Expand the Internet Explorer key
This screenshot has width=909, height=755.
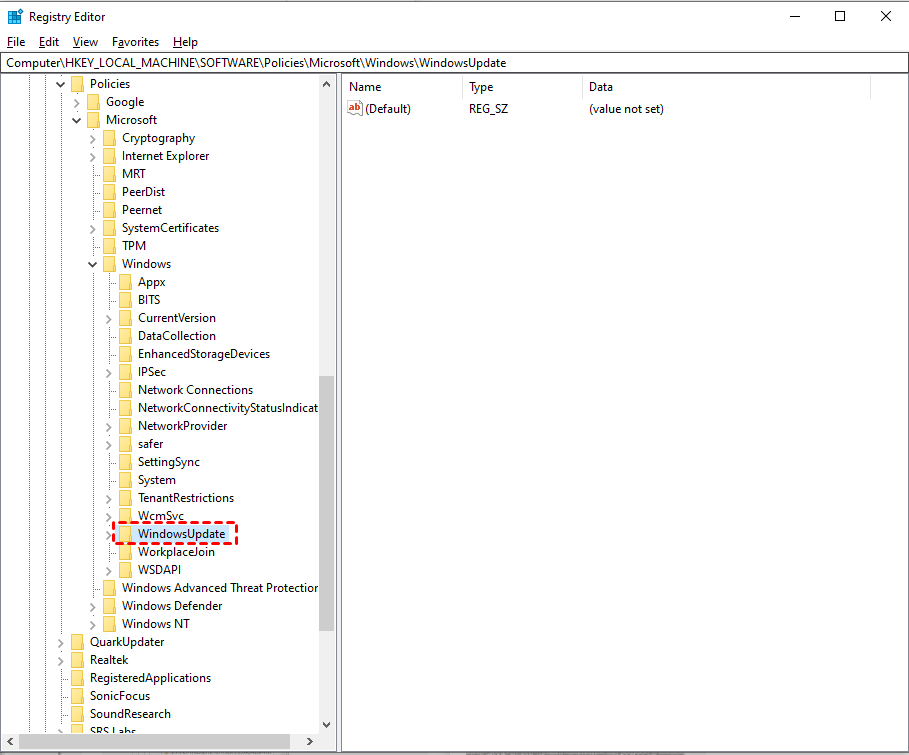click(x=93, y=157)
